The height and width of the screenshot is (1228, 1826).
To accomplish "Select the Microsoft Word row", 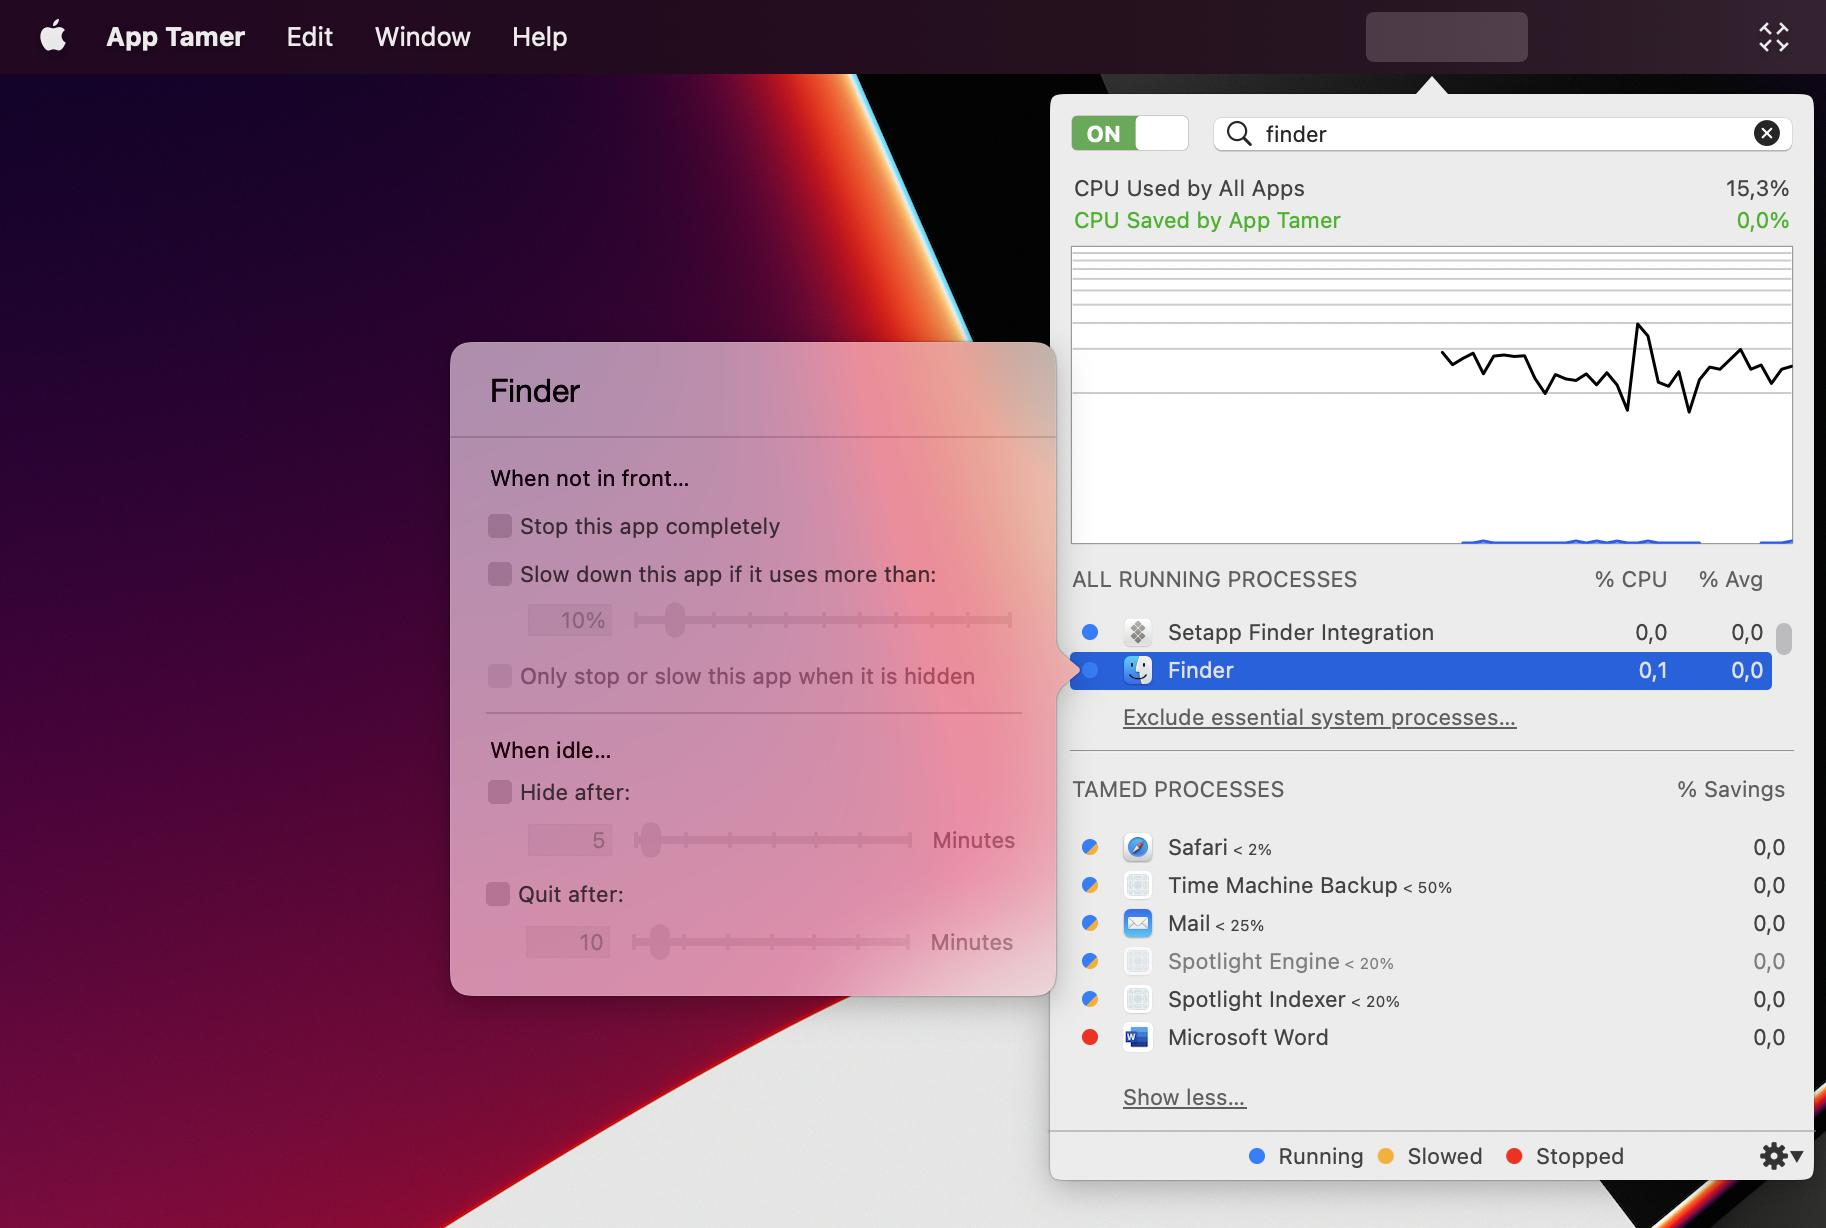I will point(1431,1037).
